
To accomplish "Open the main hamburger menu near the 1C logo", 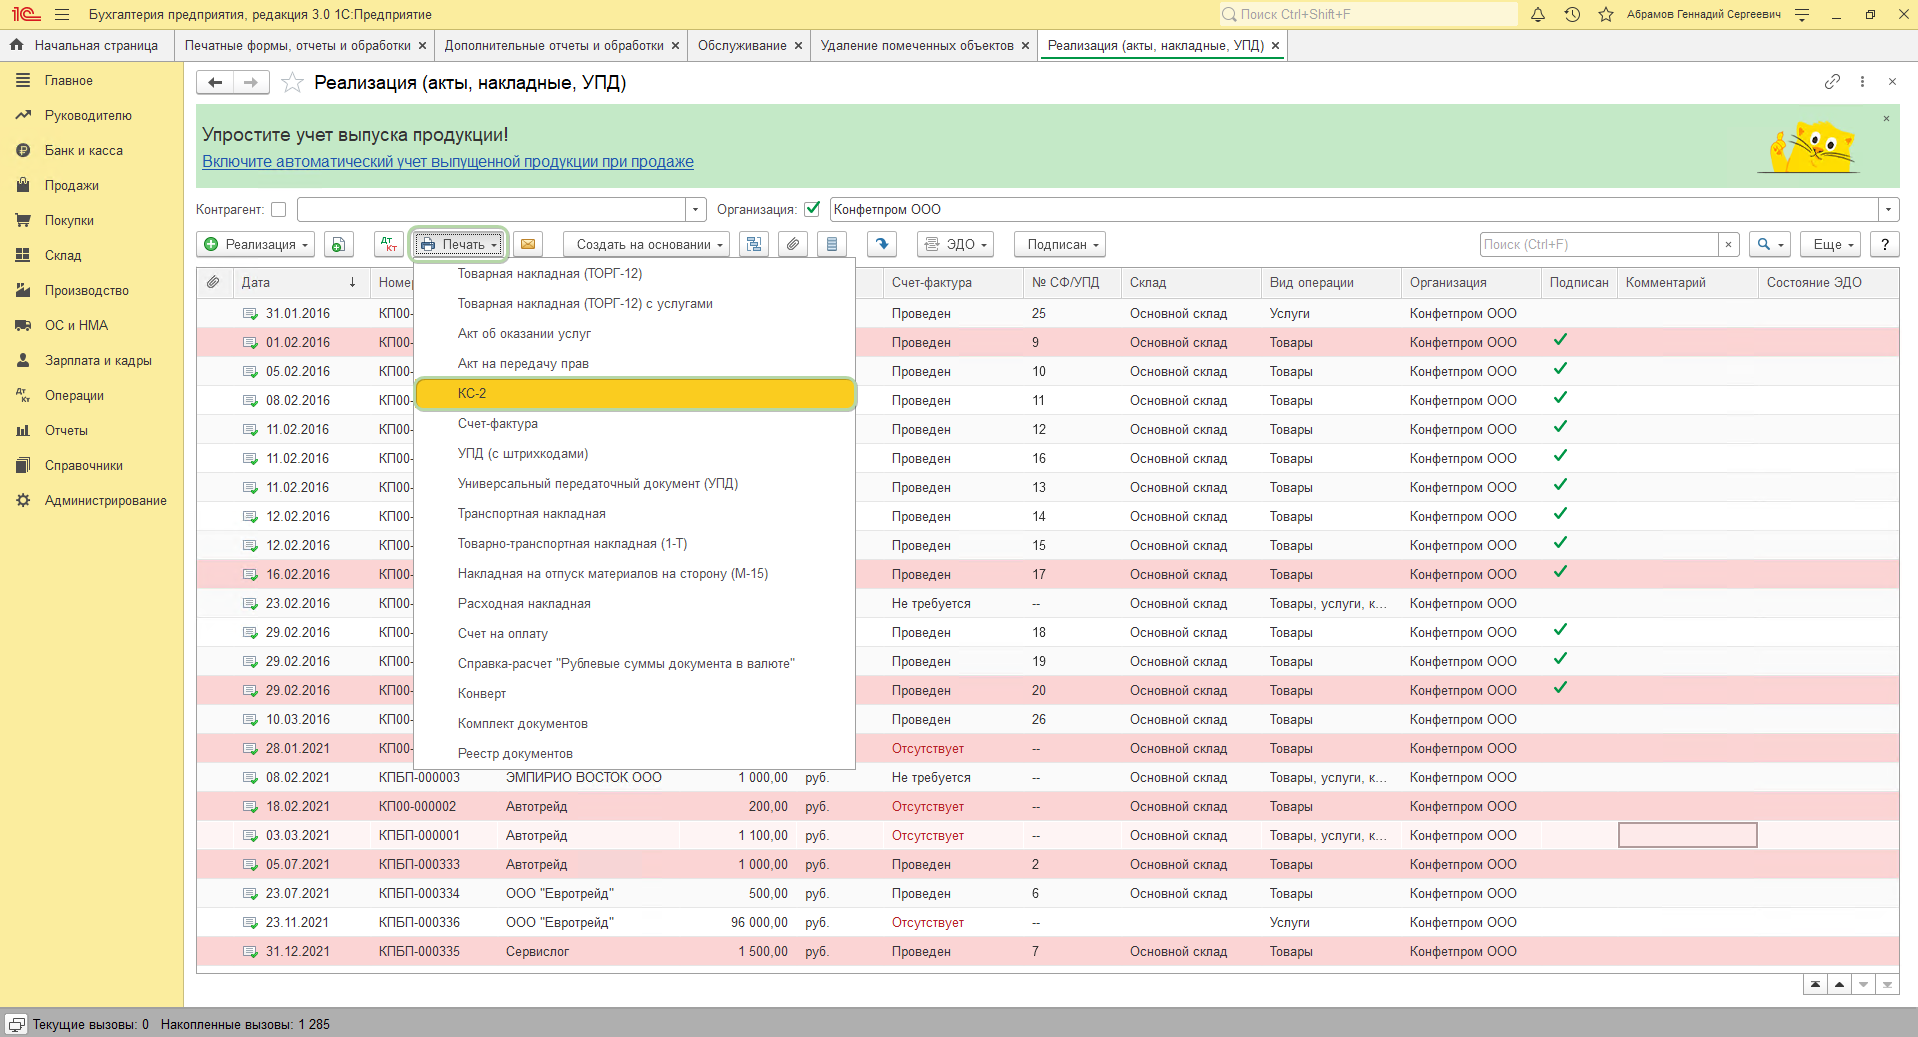I will tap(62, 15).
